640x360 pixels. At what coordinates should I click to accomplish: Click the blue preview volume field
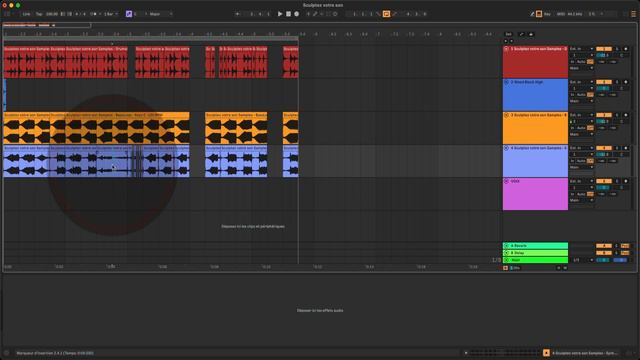pyautogui.click(x=620, y=260)
